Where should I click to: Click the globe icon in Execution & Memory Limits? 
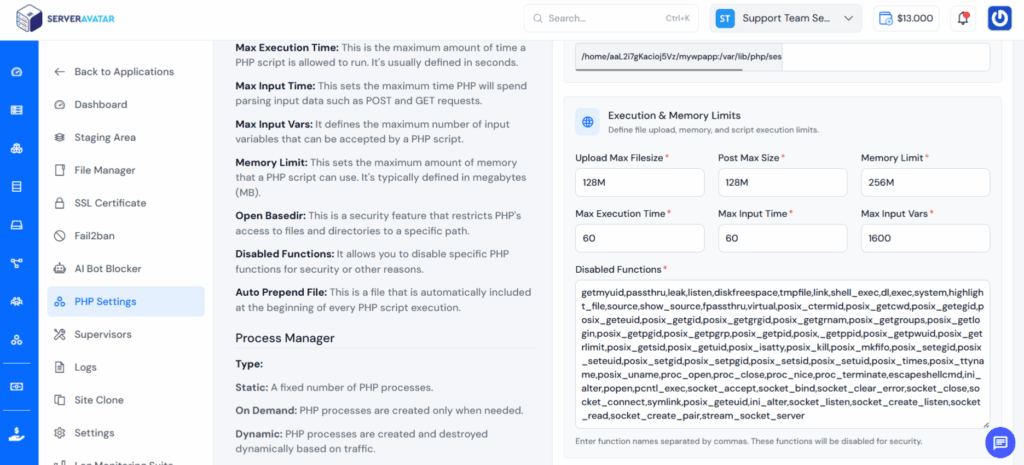[588, 121]
